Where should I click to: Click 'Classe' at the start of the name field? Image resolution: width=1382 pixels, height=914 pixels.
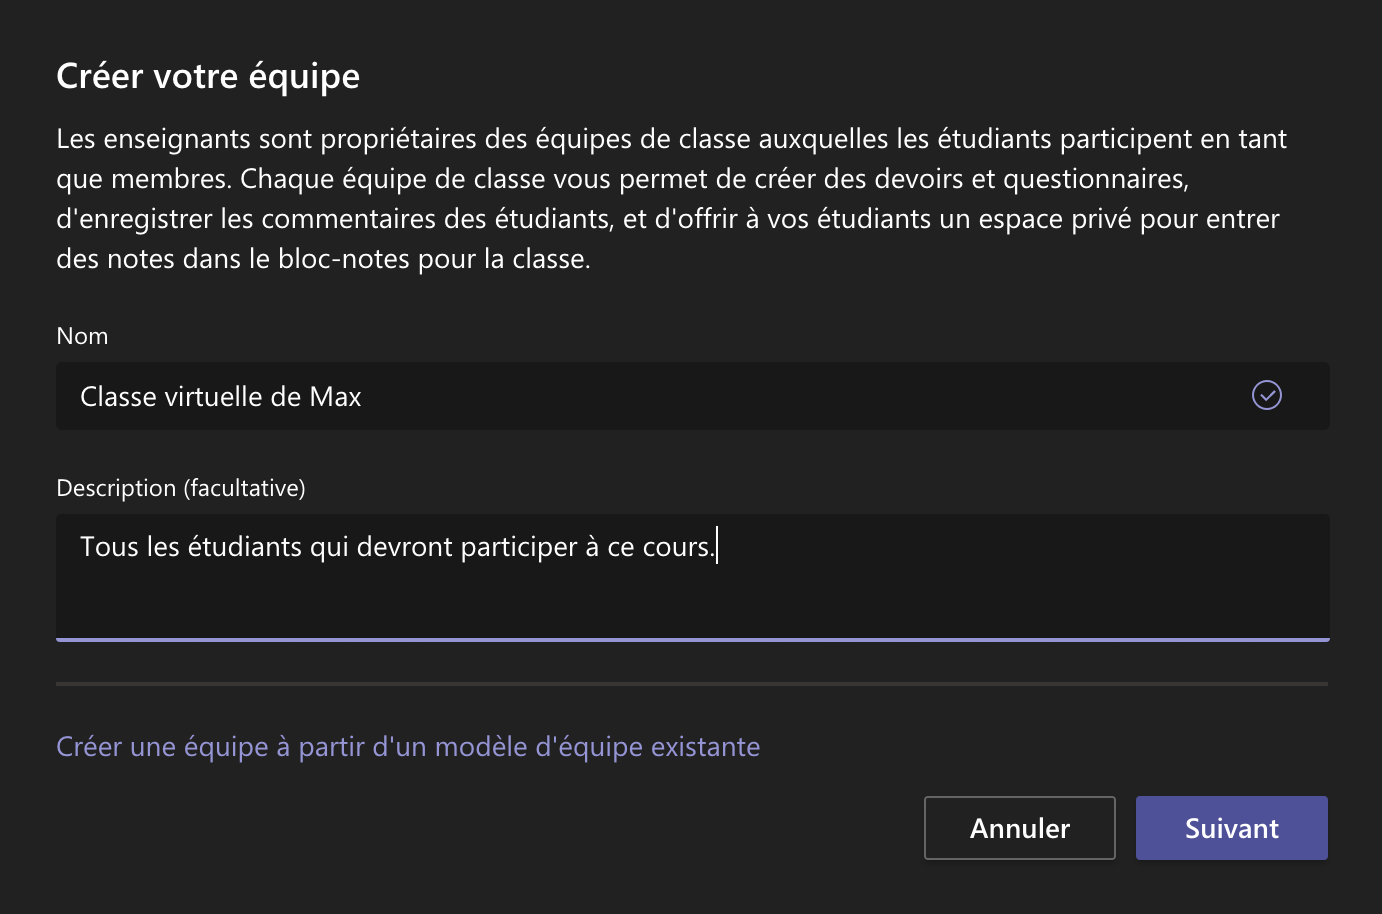[119, 397]
